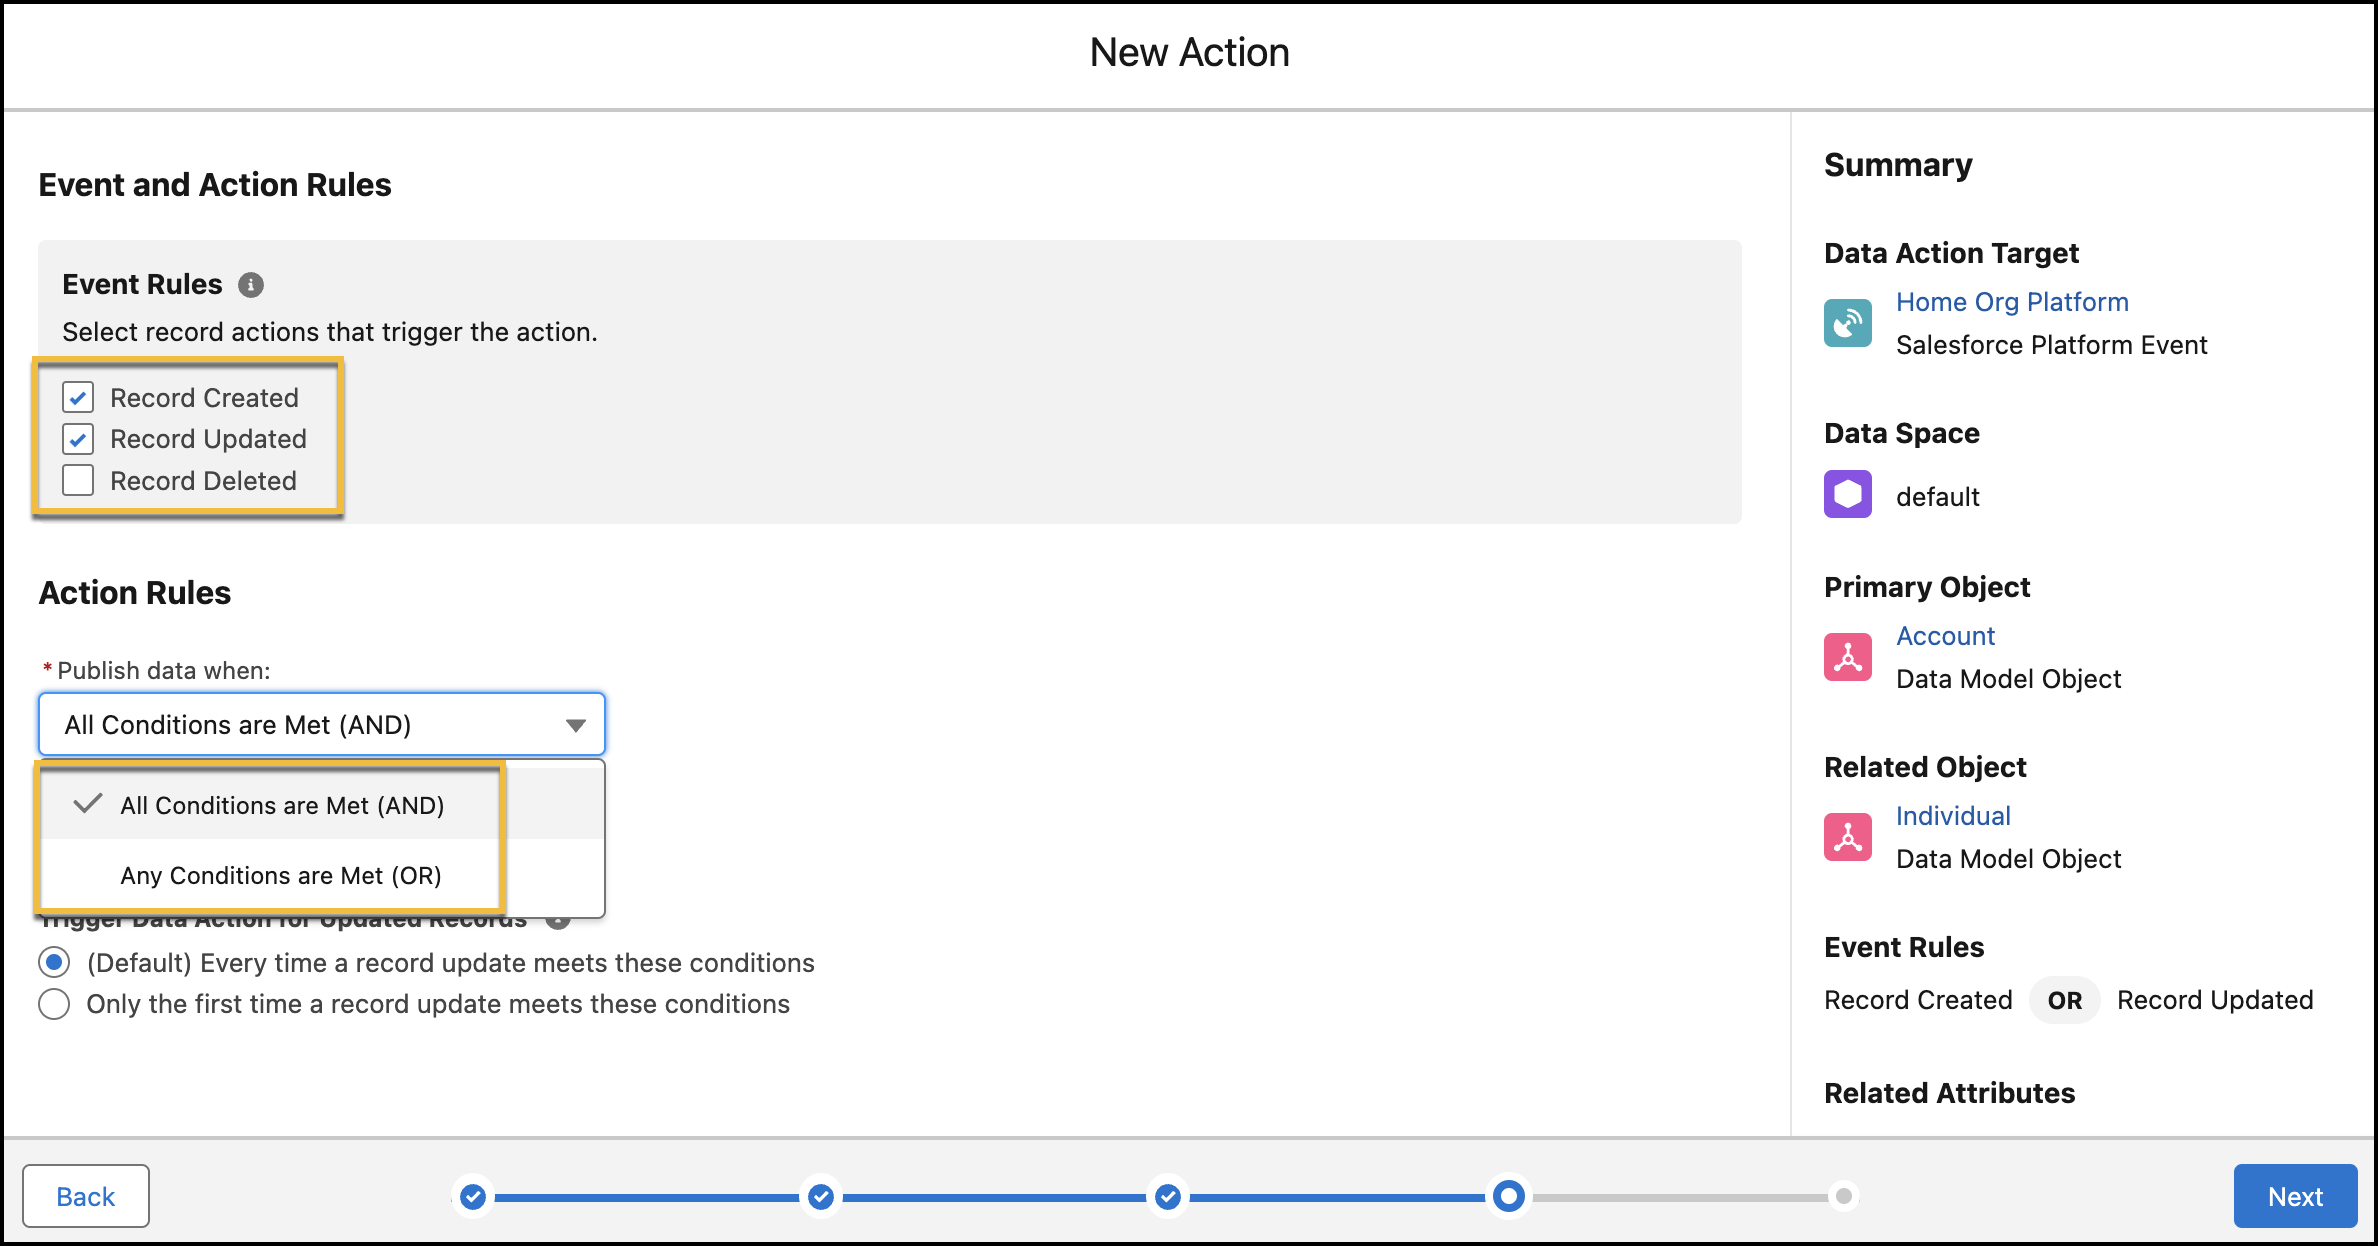Click the Account data model object icon
Viewport: 2378px width, 1246px height.
(x=1847, y=657)
